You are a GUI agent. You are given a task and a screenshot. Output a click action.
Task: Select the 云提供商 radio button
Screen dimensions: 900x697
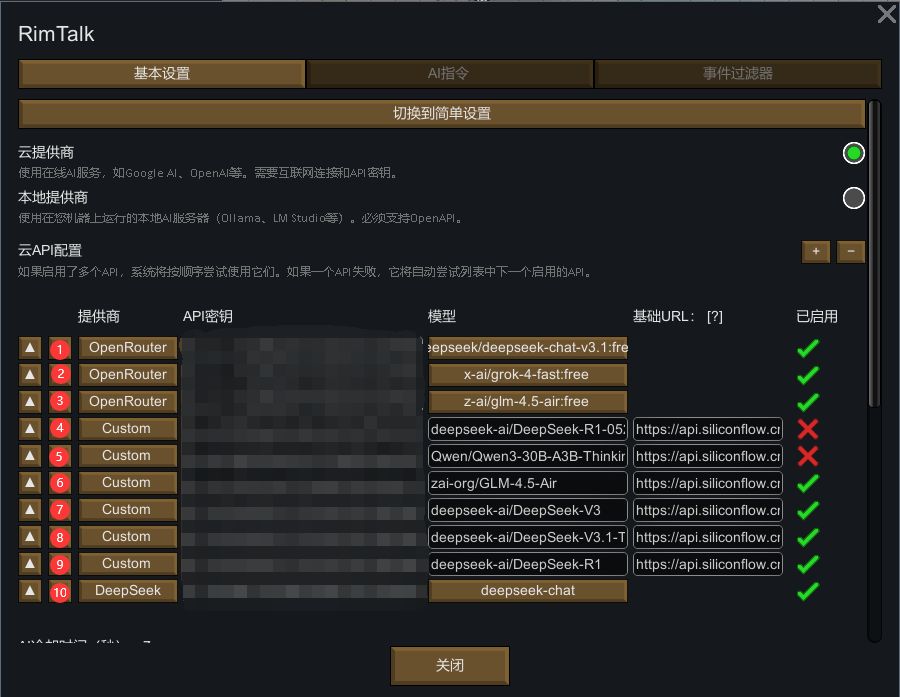coord(854,153)
